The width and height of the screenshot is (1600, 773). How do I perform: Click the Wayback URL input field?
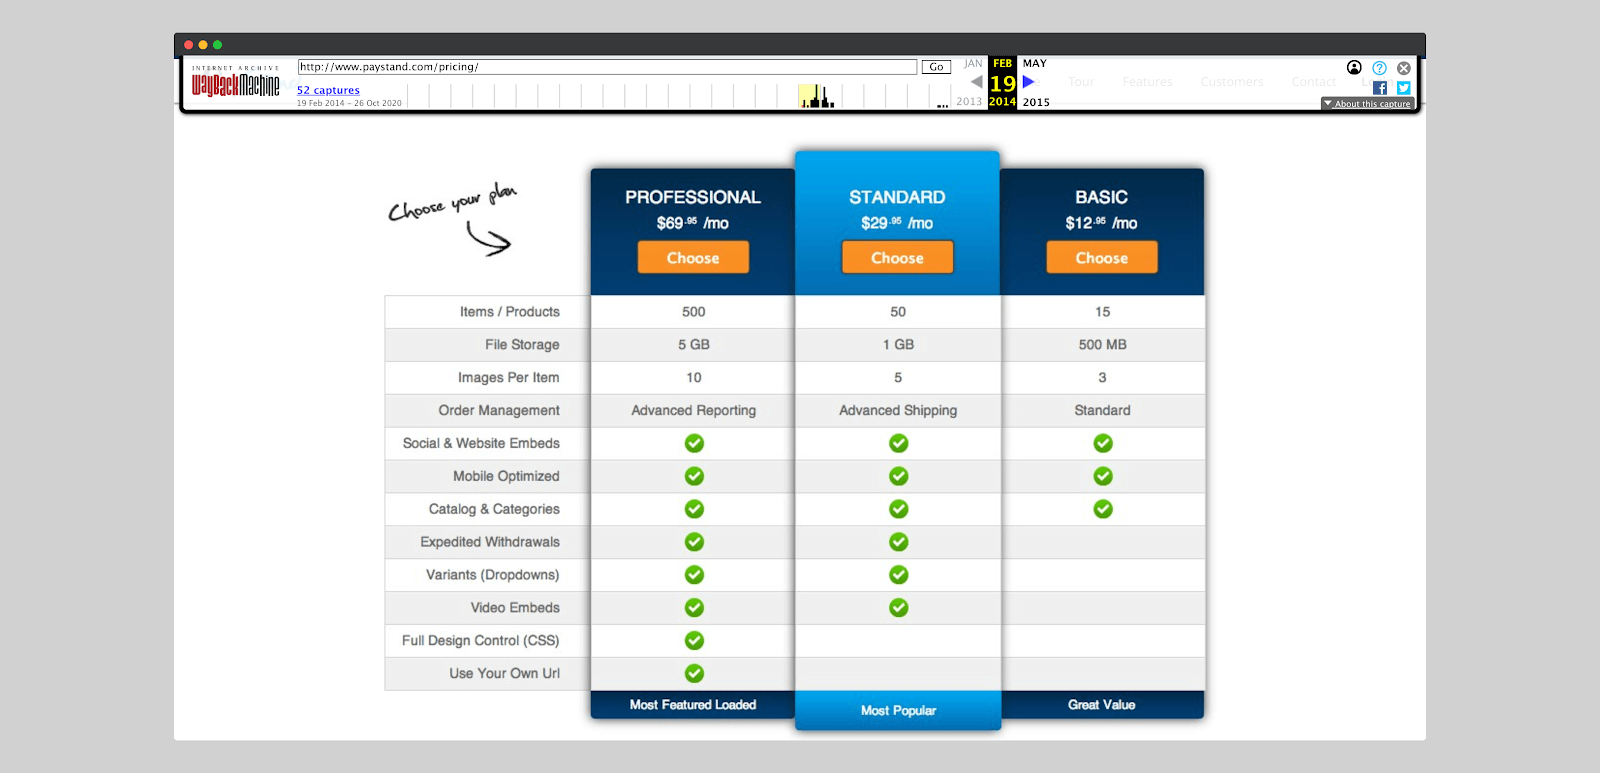[607, 67]
